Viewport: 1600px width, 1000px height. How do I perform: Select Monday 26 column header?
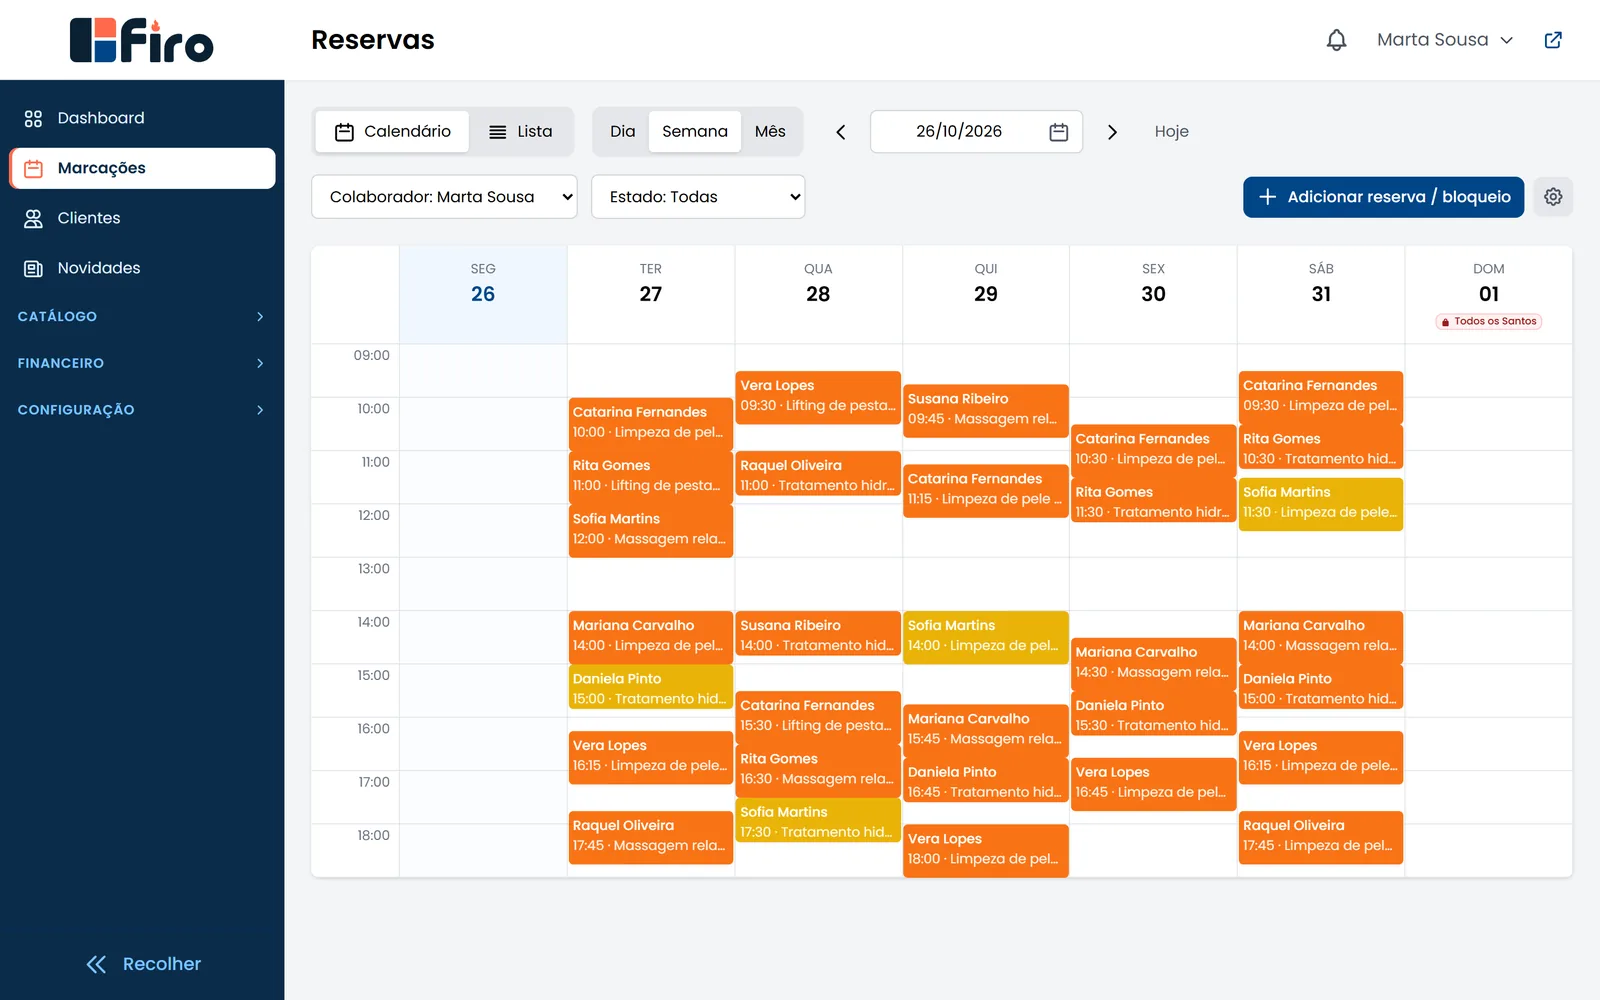pos(483,294)
